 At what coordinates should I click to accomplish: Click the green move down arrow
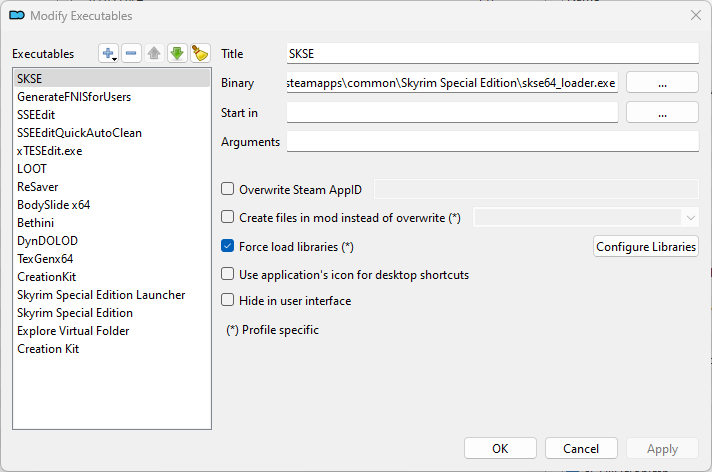point(177,53)
